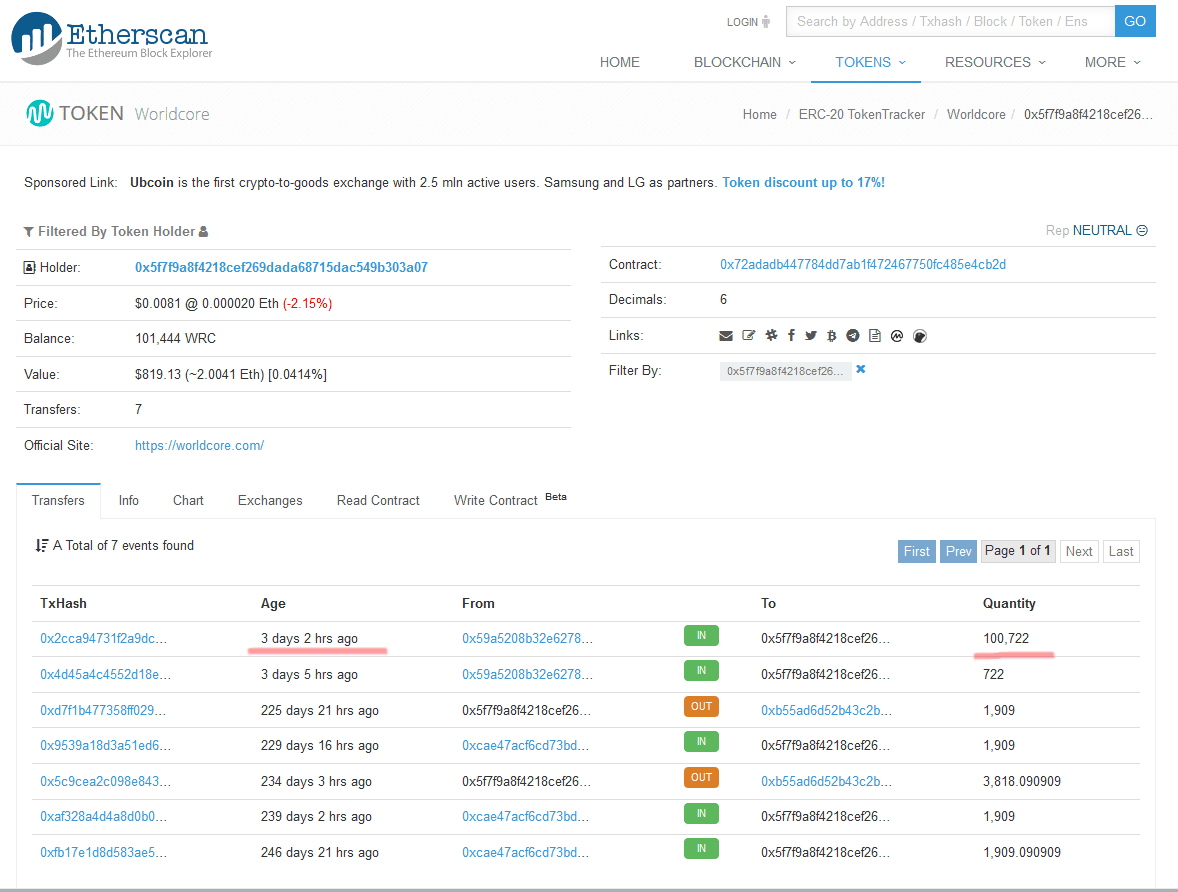Open From address 0xcae47acf6cd73bd in 239 days row
The width and height of the screenshot is (1178, 892).
coord(525,816)
